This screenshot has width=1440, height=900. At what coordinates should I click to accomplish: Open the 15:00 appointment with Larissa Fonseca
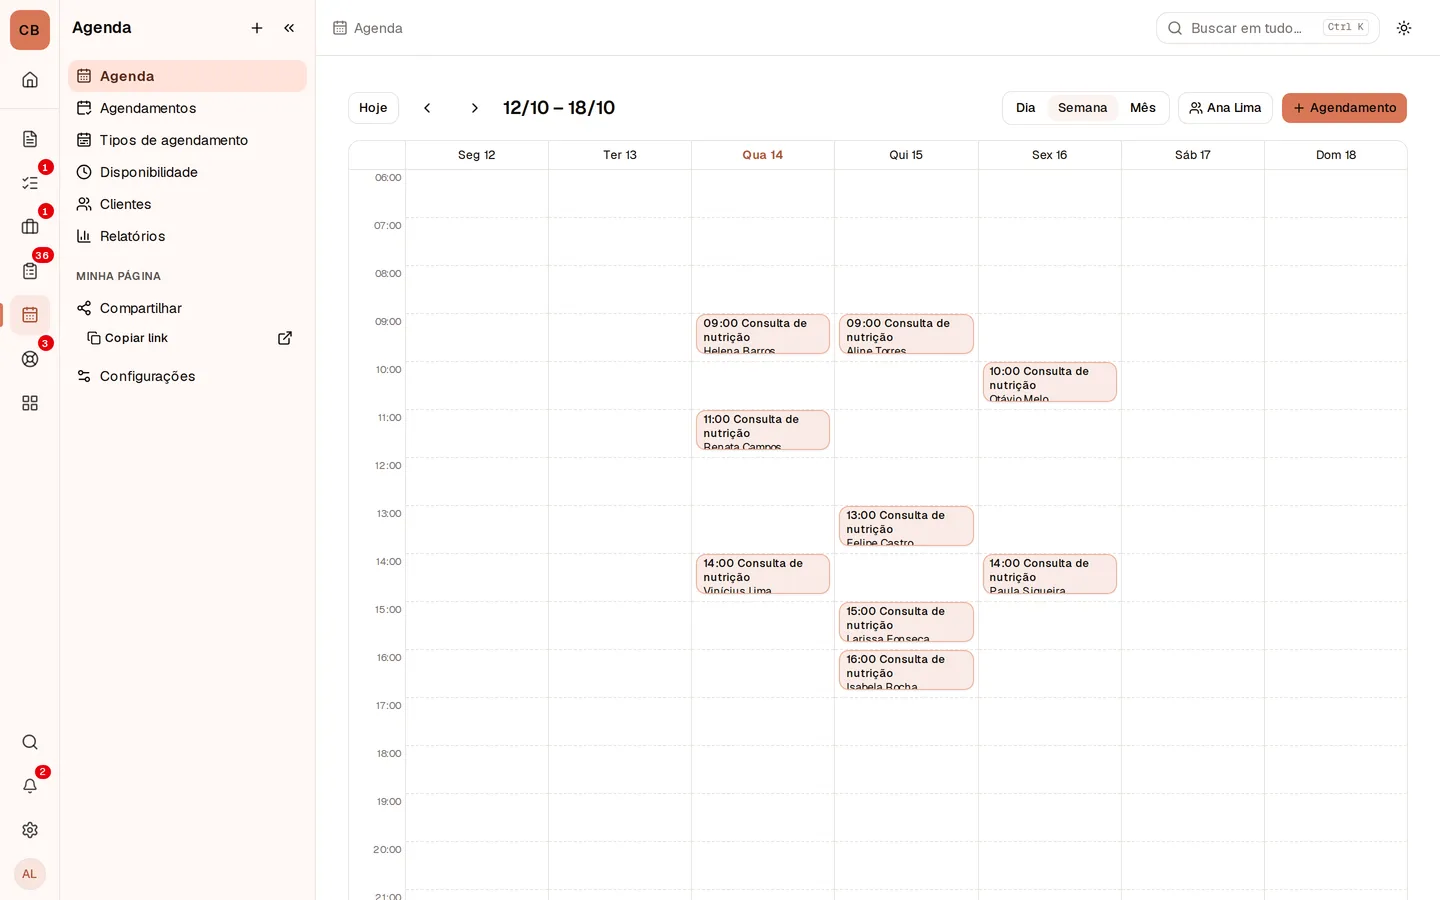tap(906, 622)
